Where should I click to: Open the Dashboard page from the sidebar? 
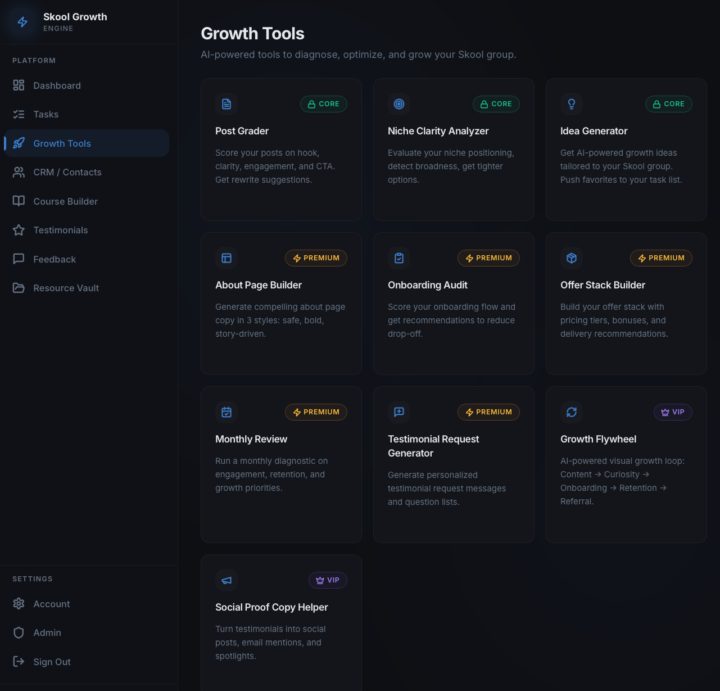(x=86, y=85)
